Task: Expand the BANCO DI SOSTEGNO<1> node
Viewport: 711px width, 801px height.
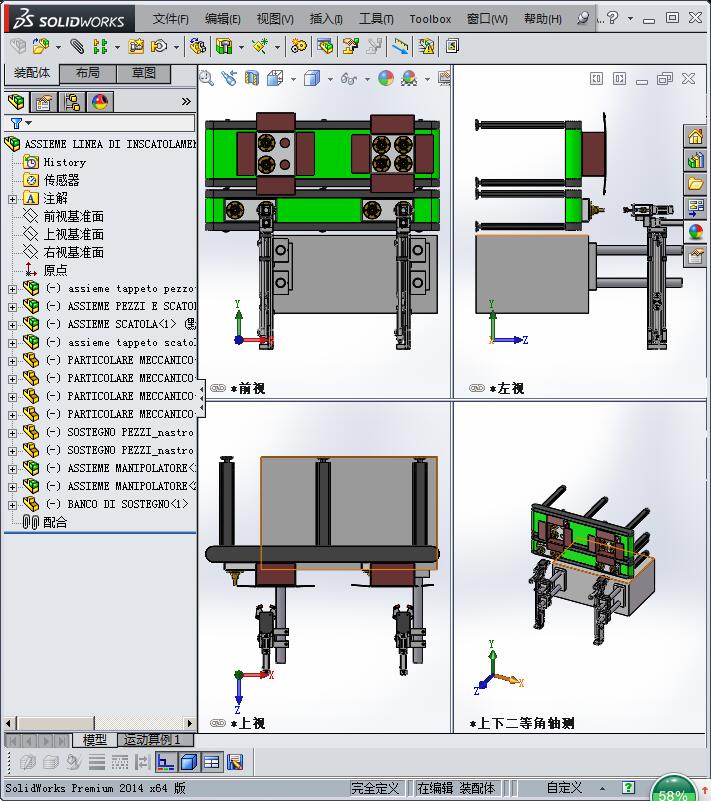Action: pyautogui.click(x=12, y=505)
